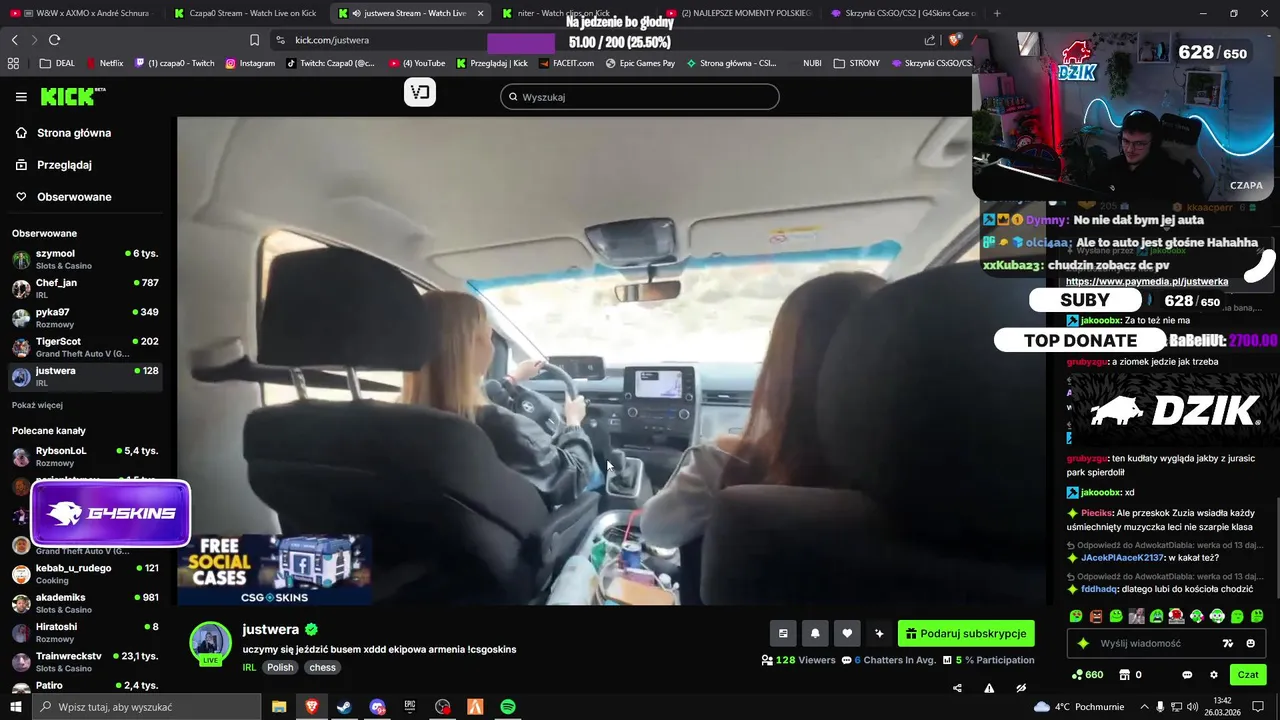Switch to the 'W&W x AXMO' browser tab
The height and width of the screenshot is (720, 1280).
point(85,13)
